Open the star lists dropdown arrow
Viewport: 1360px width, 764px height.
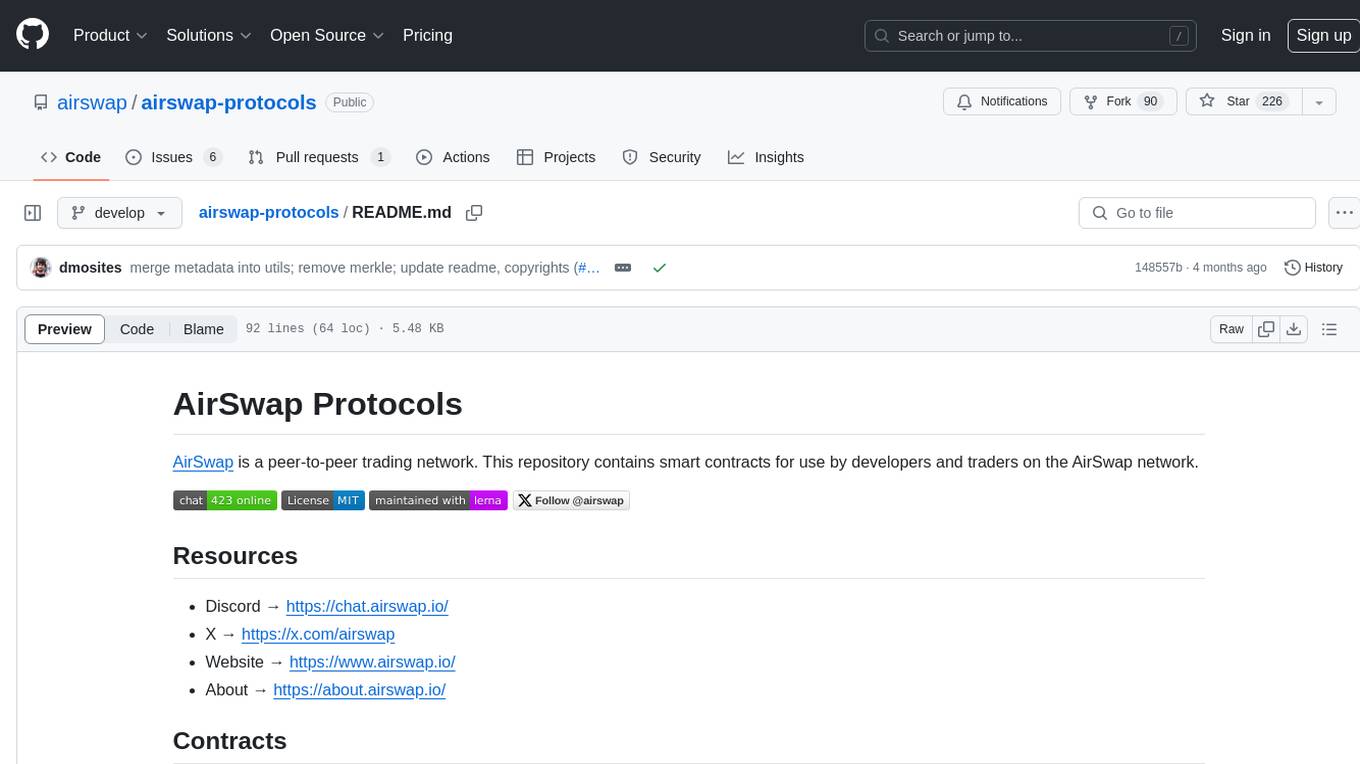tap(1319, 102)
